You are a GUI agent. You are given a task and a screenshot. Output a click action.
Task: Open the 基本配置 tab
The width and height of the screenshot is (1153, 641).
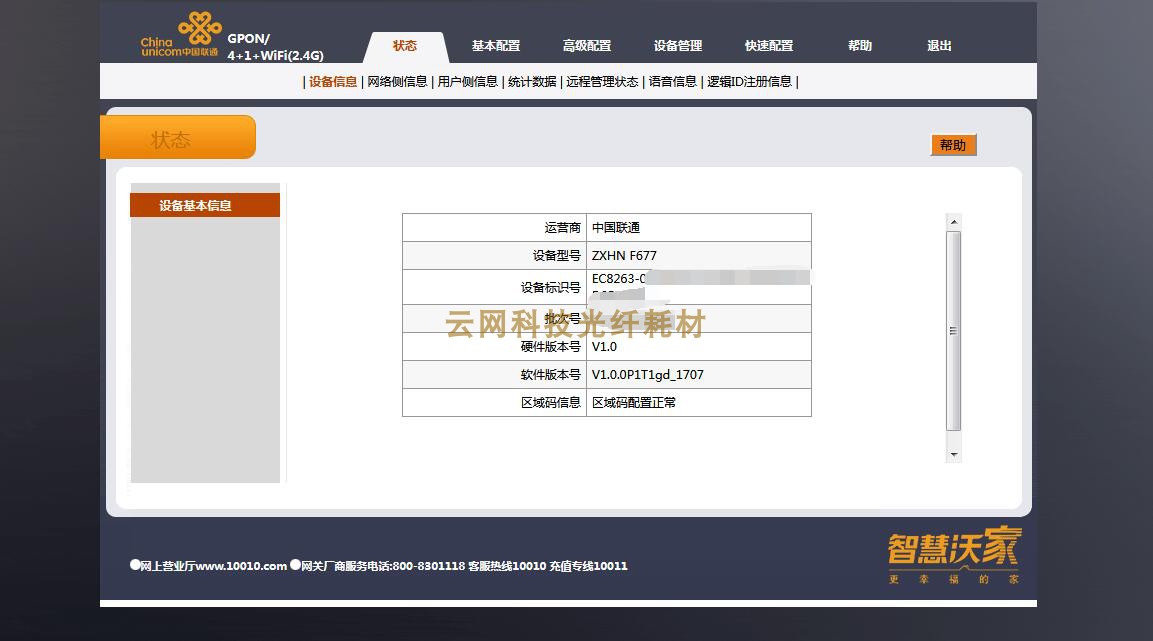496,46
